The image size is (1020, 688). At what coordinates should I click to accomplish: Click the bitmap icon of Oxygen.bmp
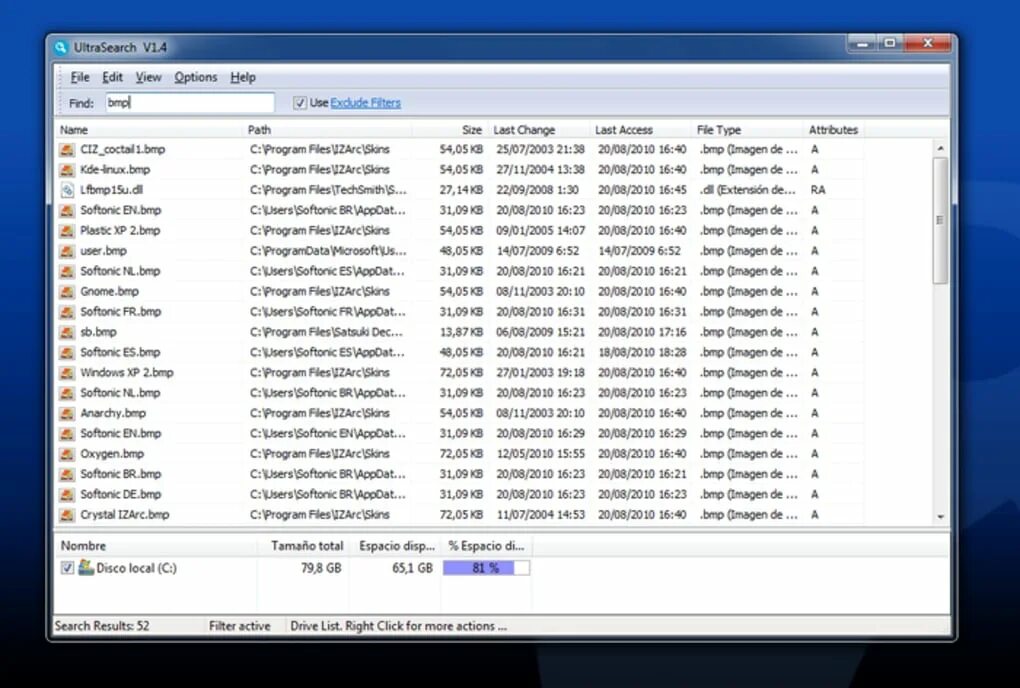point(66,454)
